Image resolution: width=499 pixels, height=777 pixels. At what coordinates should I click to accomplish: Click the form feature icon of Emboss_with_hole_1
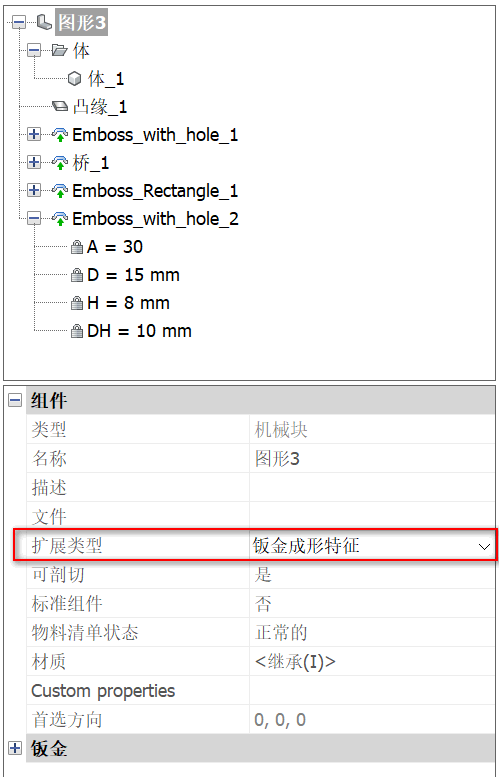tap(59, 135)
